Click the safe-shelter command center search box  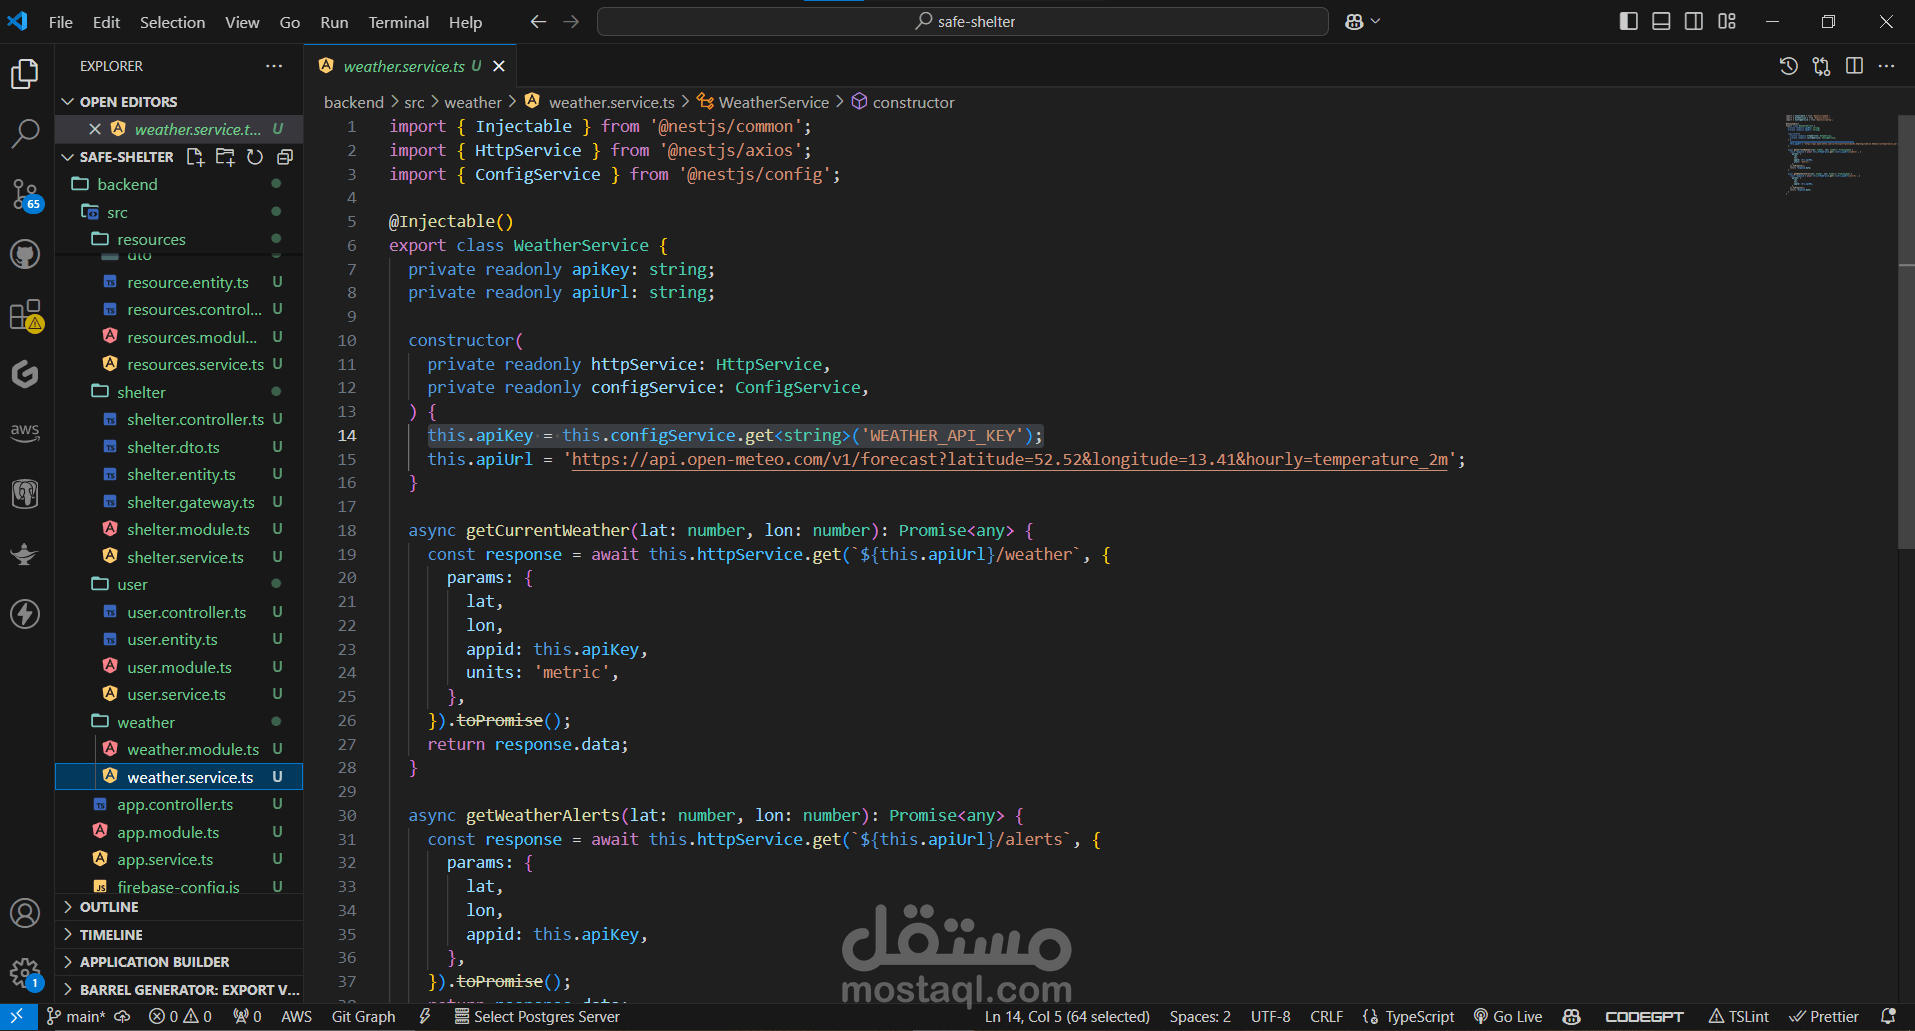click(962, 22)
